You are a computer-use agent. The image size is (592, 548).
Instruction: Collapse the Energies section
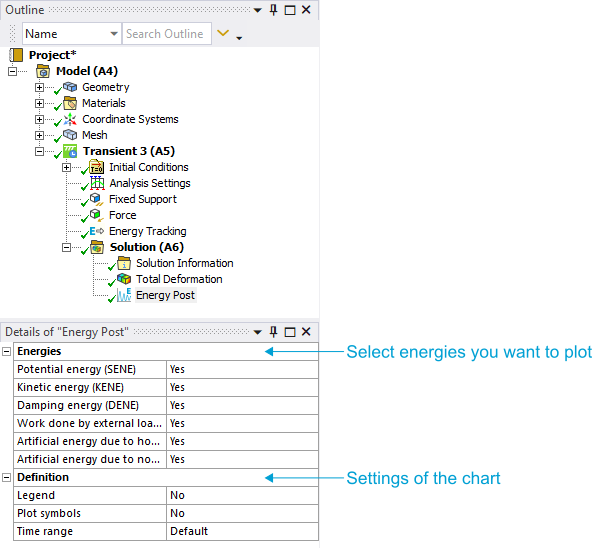(x=6, y=352)
